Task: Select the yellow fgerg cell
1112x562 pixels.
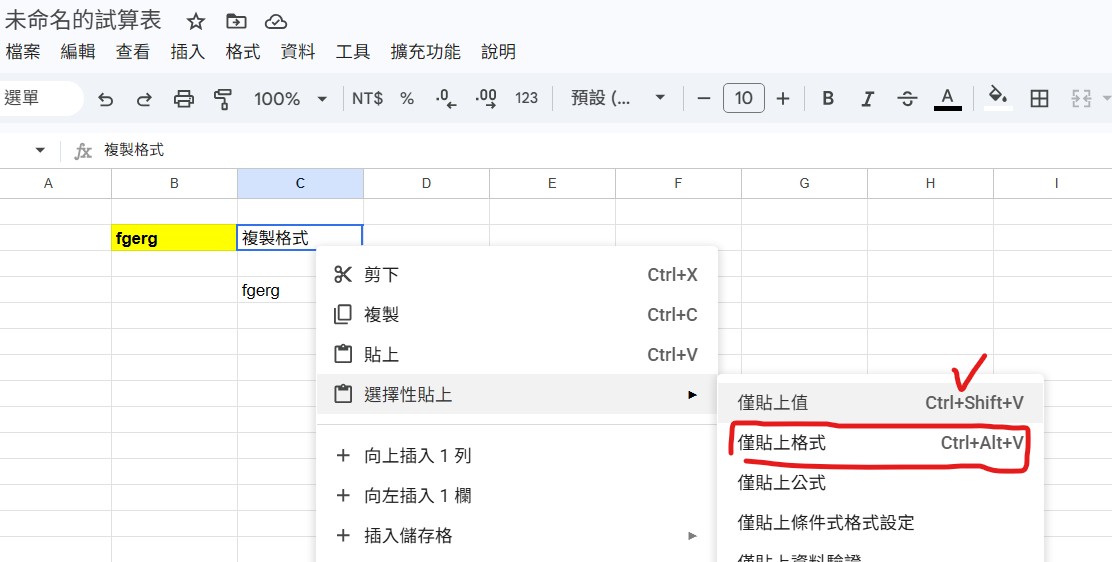Action: (x=174, y=238)
